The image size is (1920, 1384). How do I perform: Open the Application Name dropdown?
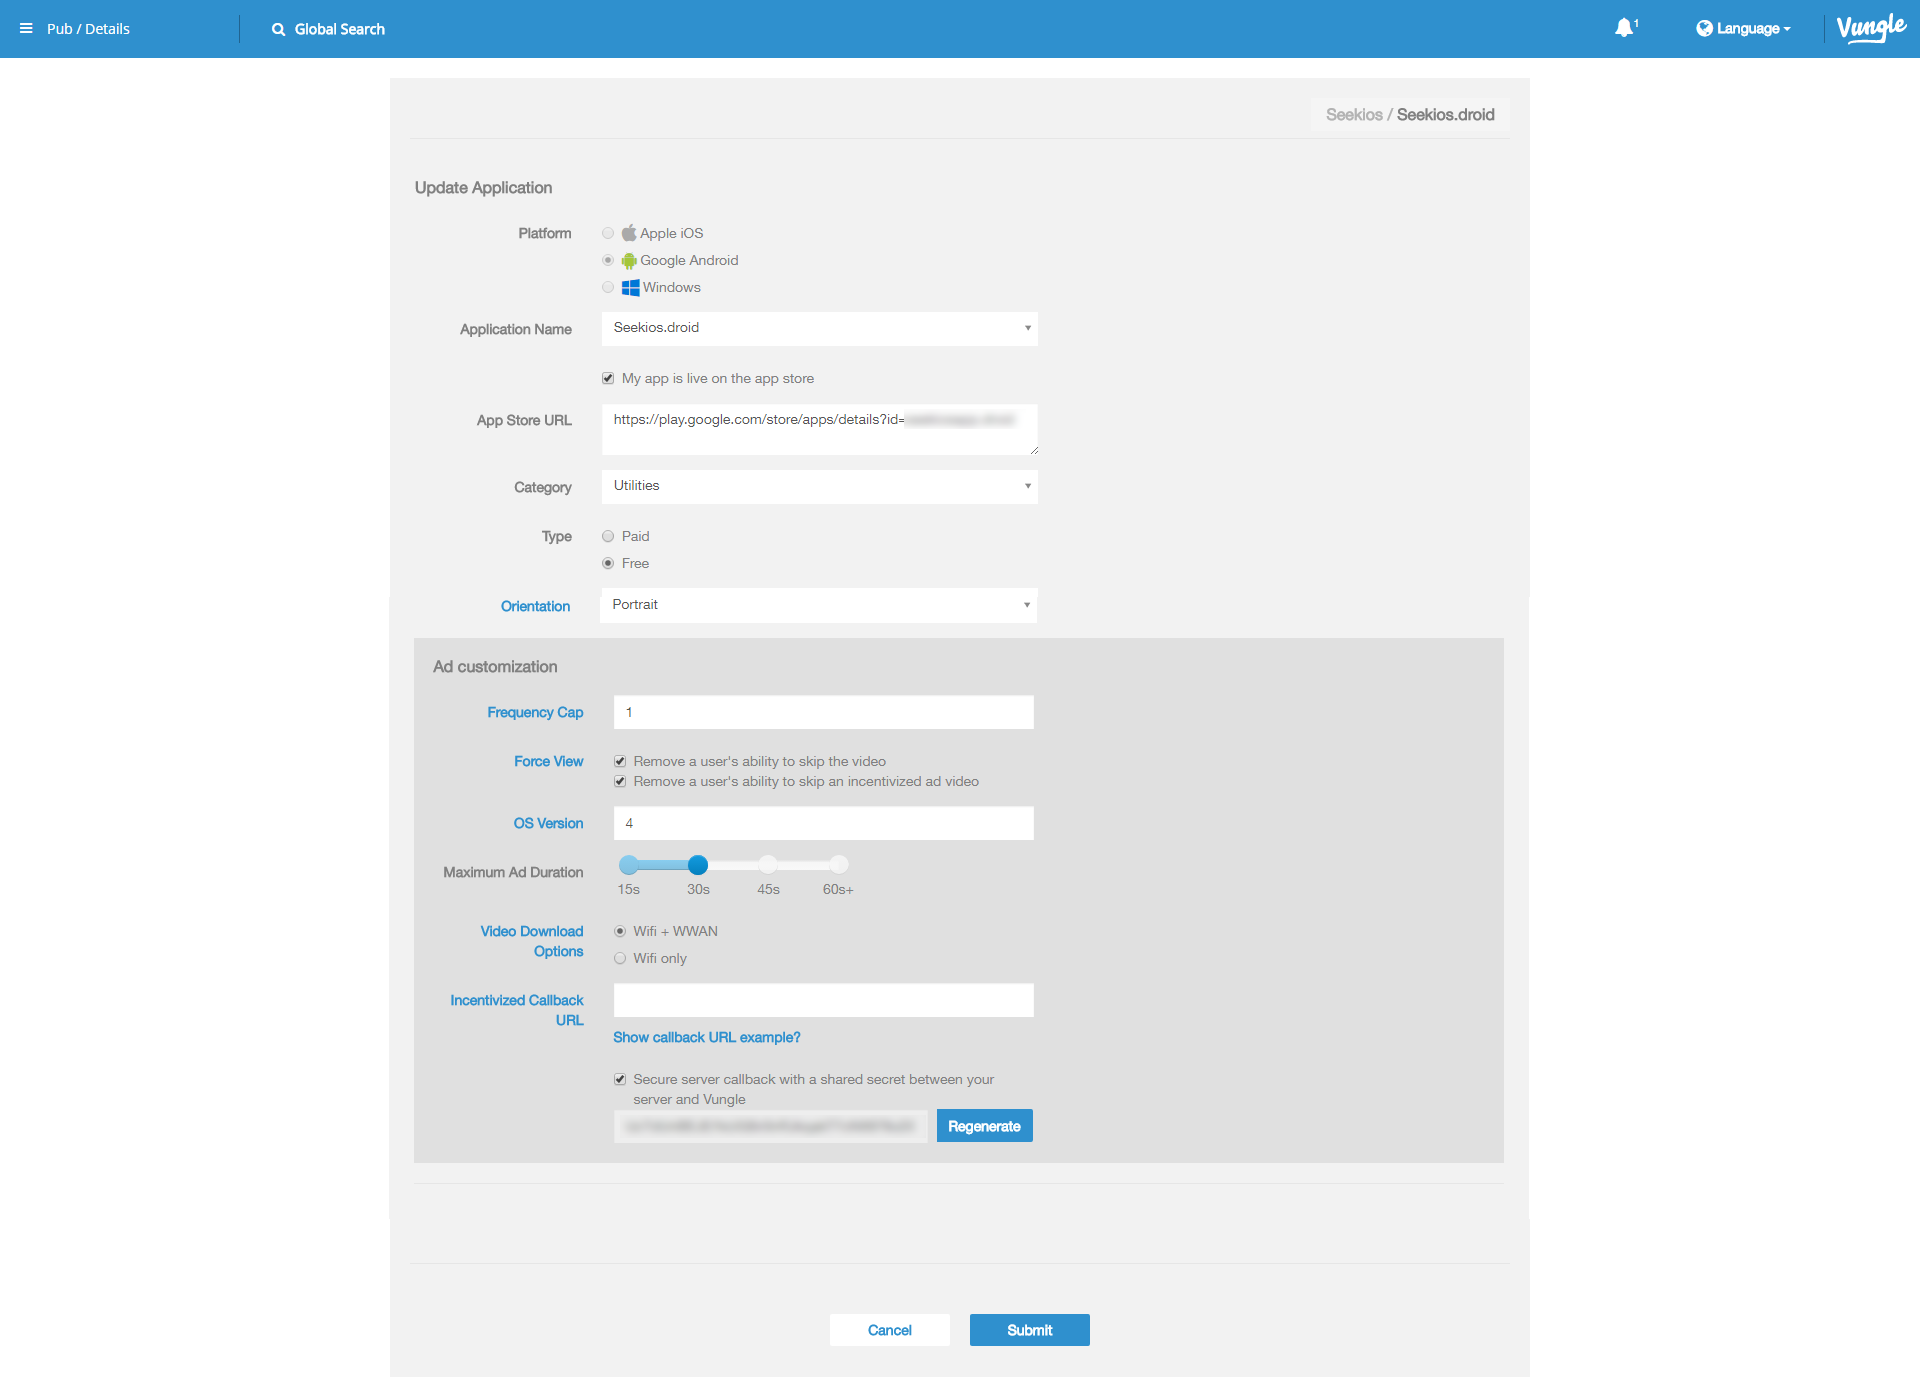819,329
